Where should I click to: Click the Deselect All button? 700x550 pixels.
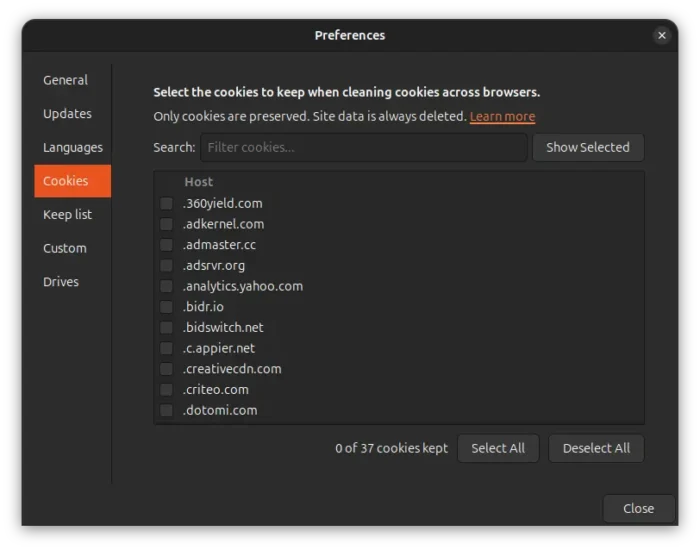pos(596,448)
